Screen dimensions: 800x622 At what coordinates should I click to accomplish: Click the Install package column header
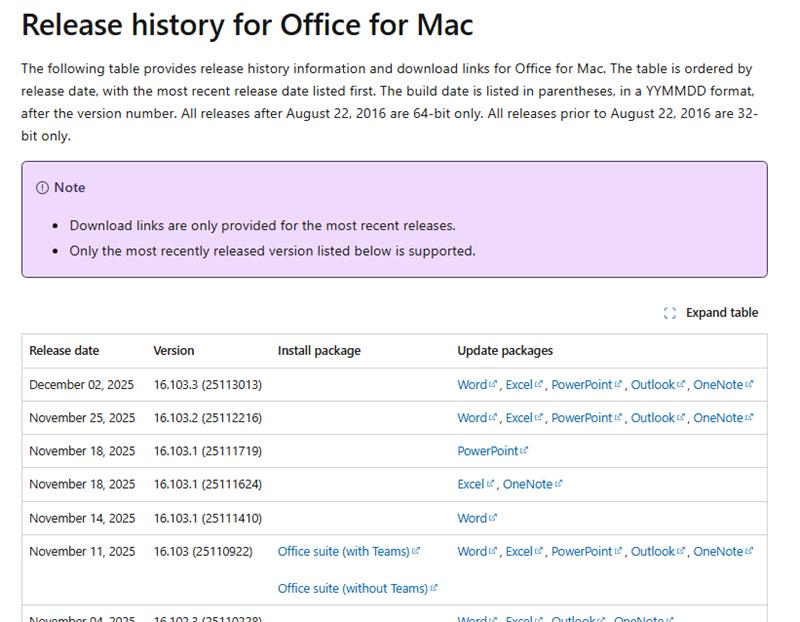coord(319,351)
